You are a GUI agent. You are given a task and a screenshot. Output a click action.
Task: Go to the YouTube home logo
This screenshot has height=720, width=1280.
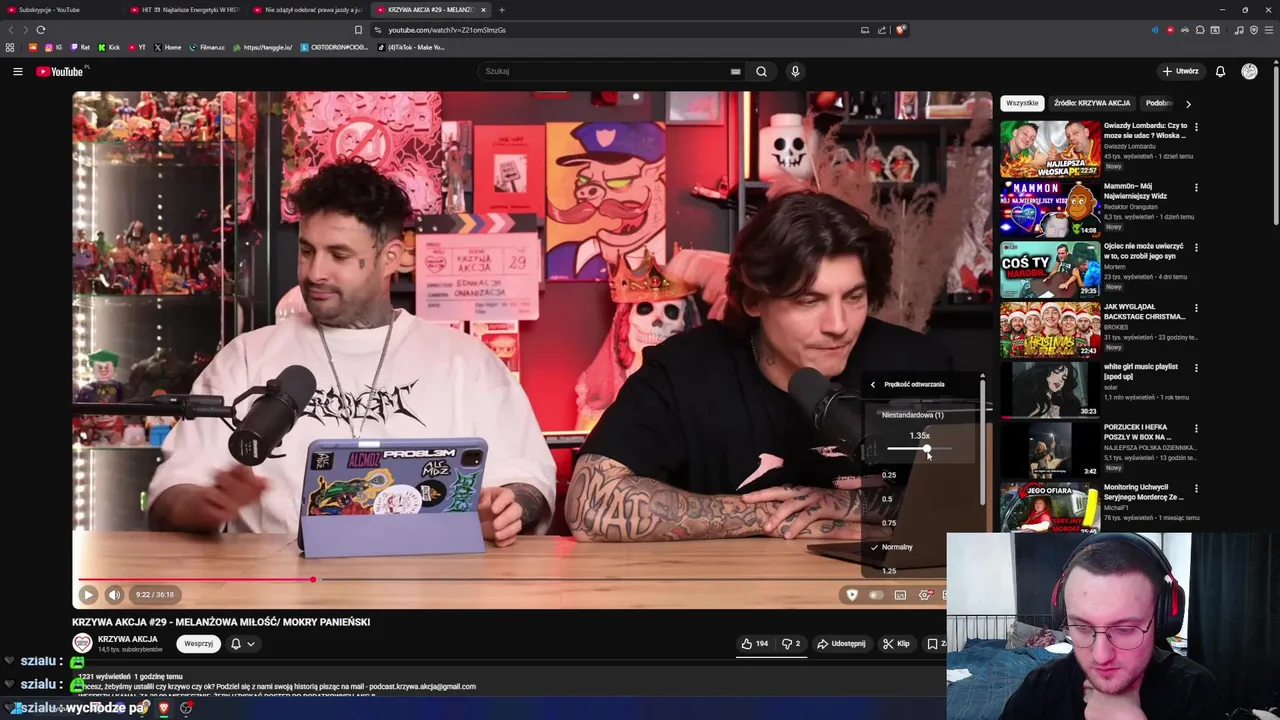tap(62, 71)
